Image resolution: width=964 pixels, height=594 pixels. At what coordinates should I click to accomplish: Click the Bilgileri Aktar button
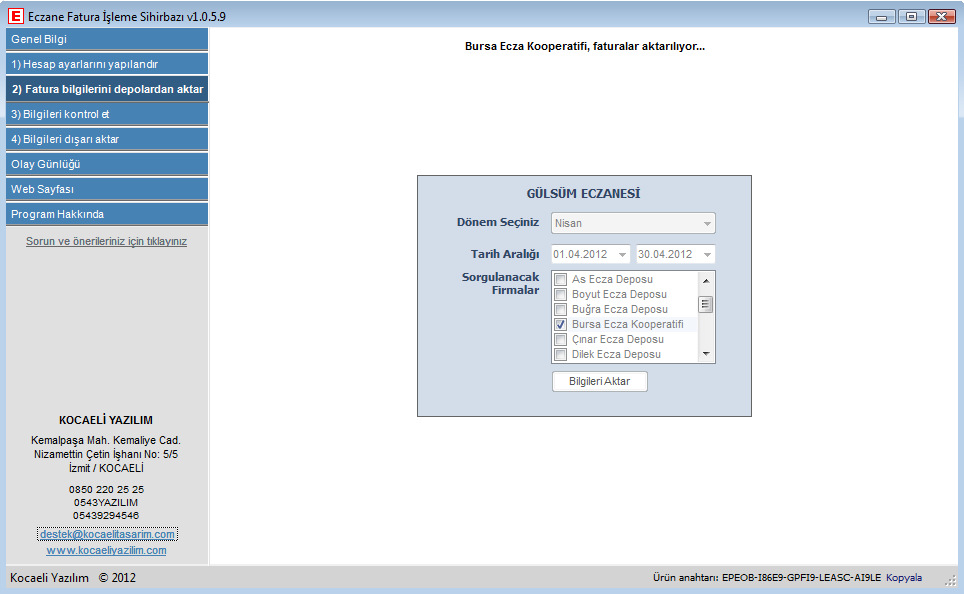pos(599,381)
